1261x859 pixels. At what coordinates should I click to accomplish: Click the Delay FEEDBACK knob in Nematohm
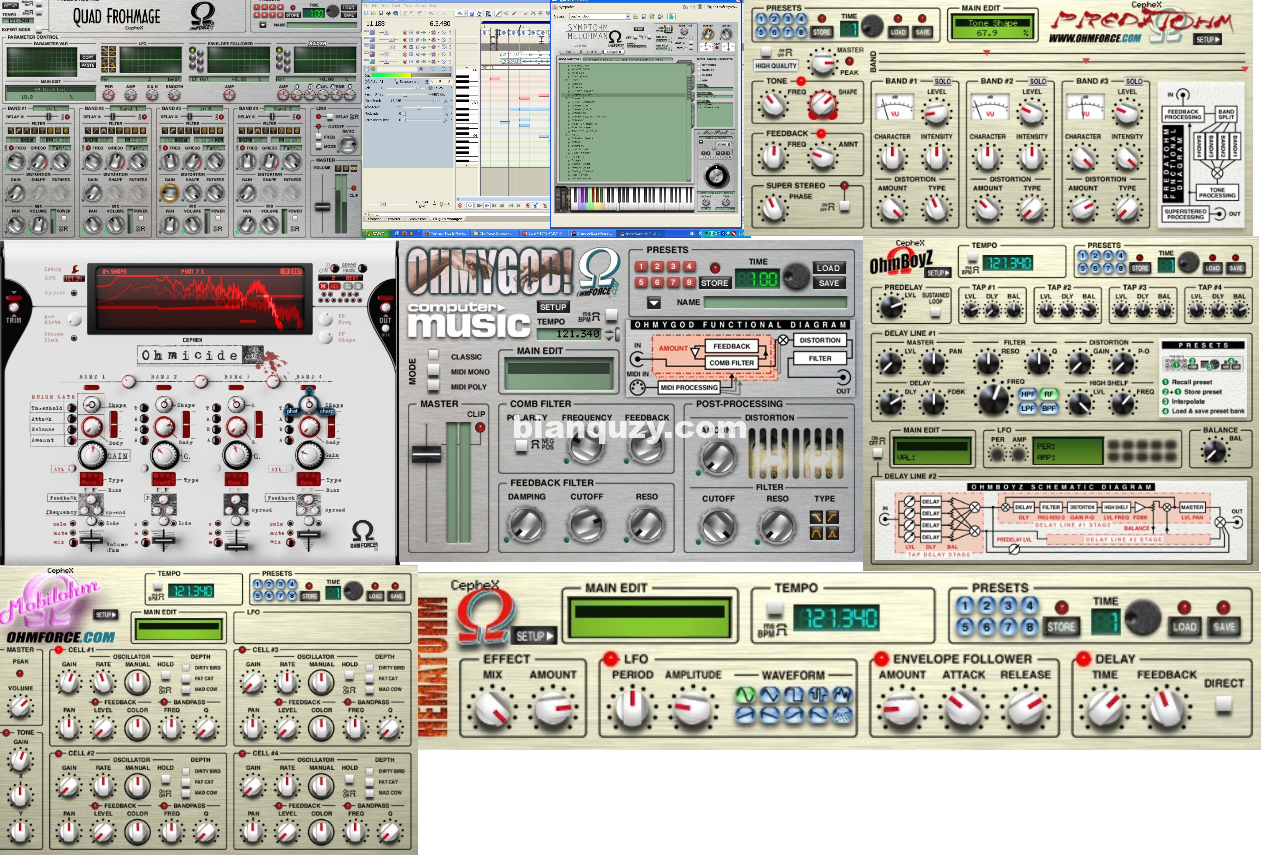1166,709
